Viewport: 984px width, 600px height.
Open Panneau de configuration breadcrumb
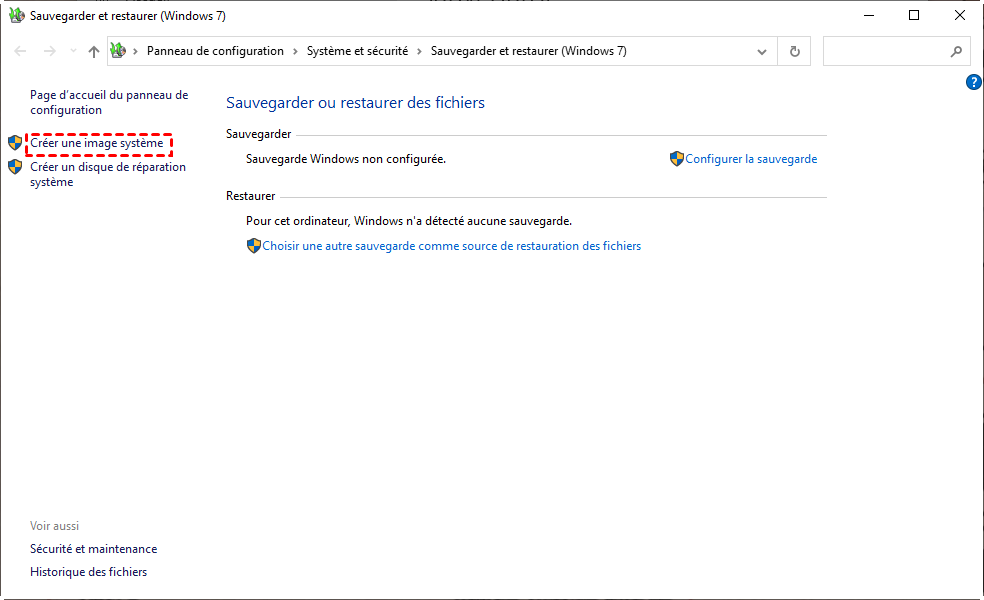215,51
